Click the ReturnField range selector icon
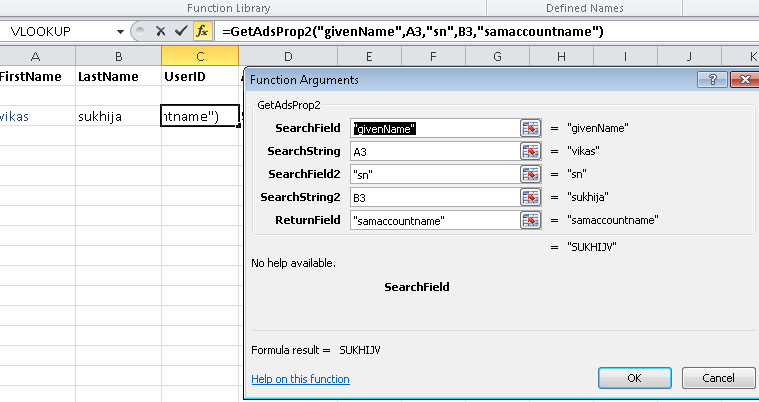The image size is (759, 402). tap(530, 220)
